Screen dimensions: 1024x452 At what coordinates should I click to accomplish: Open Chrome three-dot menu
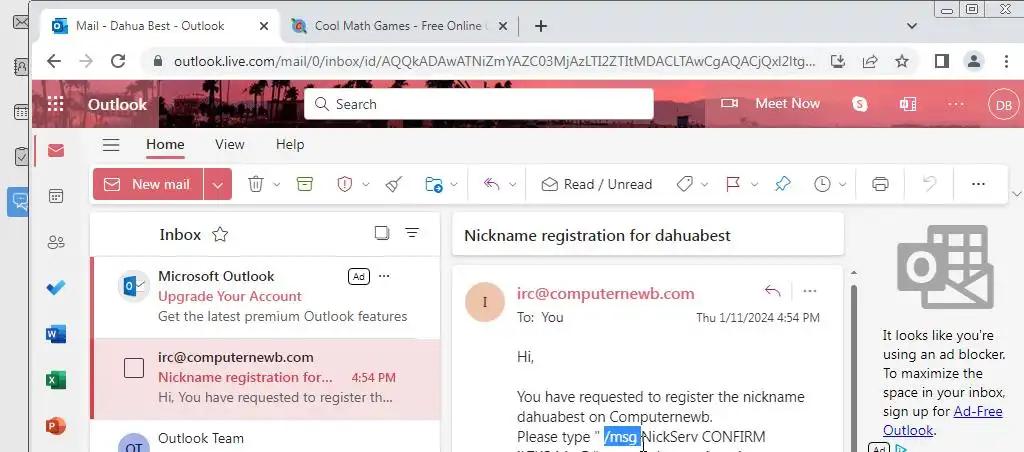click(1006, 61)
